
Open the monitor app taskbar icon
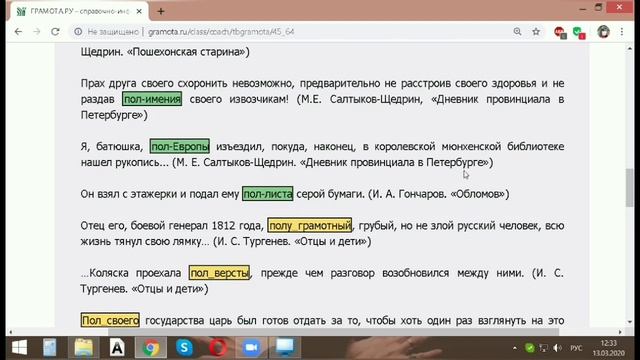(x=285, y=348)
